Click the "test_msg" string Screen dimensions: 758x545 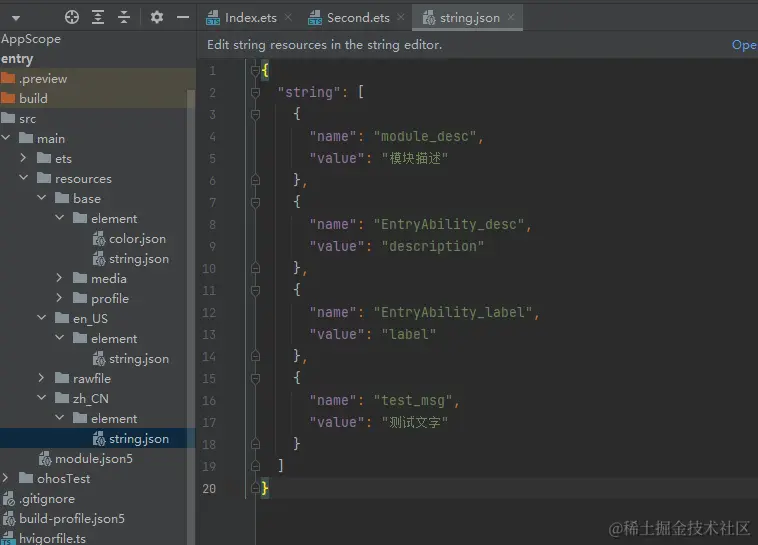[413, 401]
